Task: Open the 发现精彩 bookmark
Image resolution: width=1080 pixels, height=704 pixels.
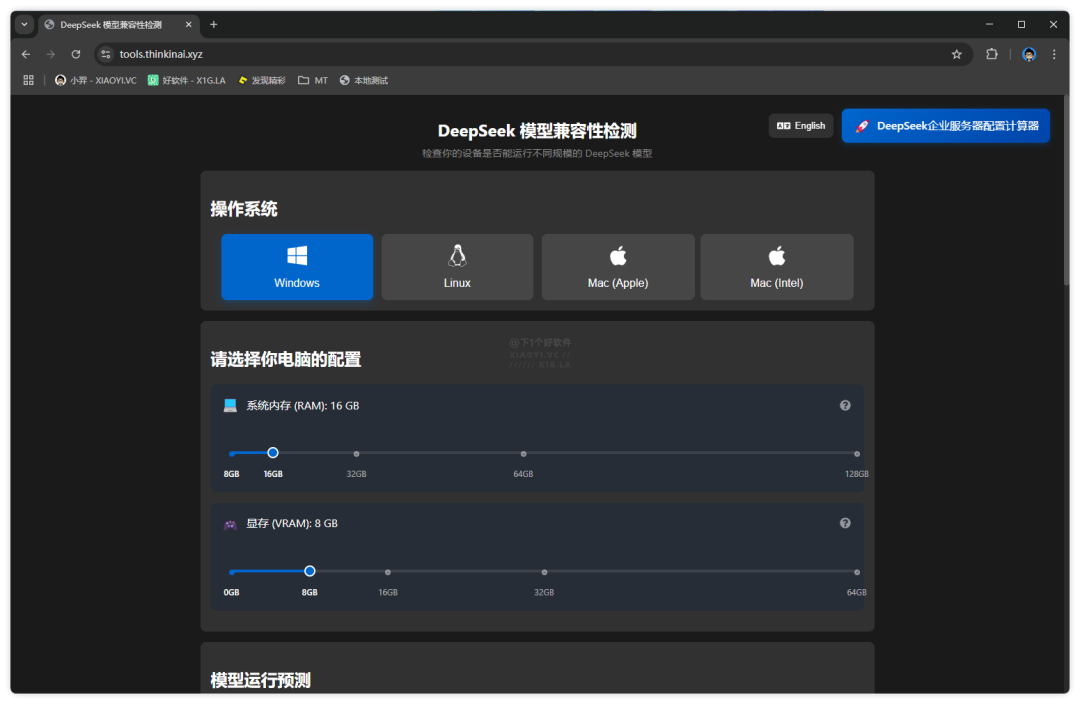Action: click(262, 81)
